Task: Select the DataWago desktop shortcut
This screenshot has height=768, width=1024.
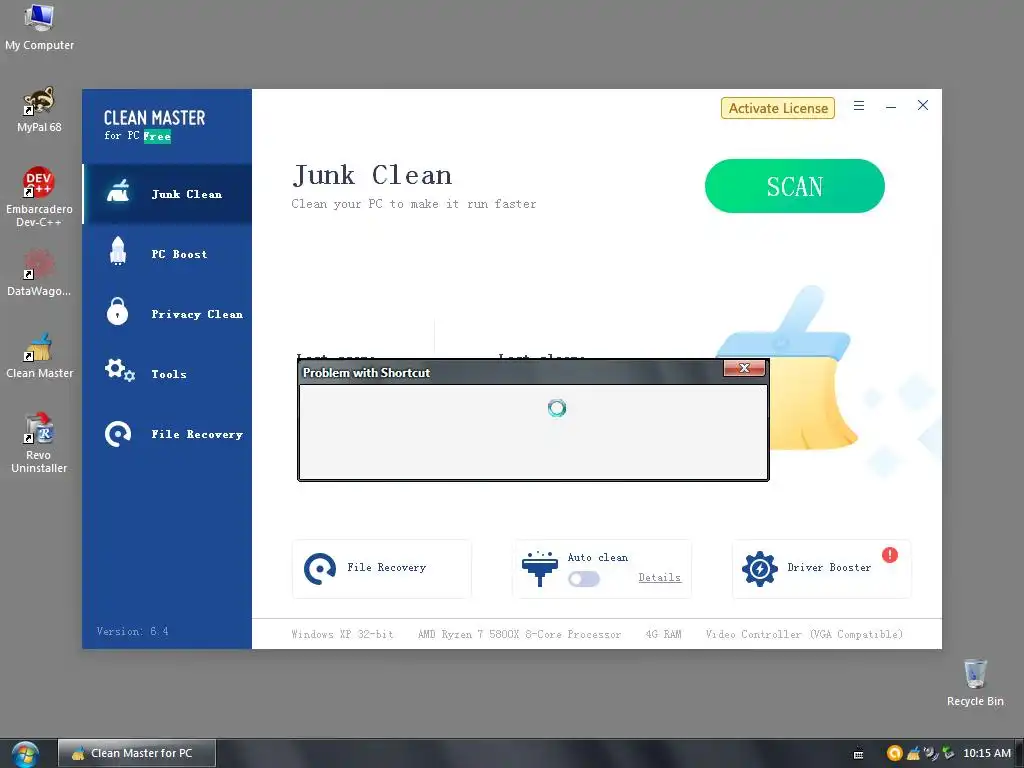Action: point(39,273)
